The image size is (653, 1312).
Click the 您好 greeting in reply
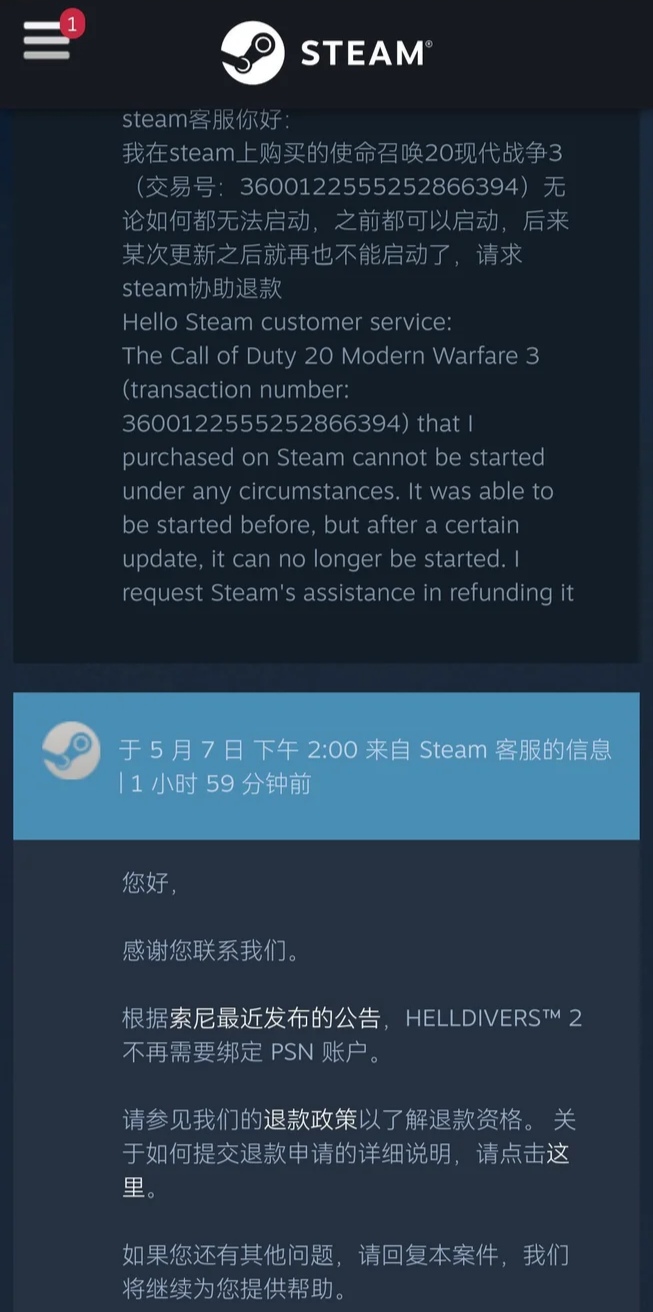tap(148, 884)
